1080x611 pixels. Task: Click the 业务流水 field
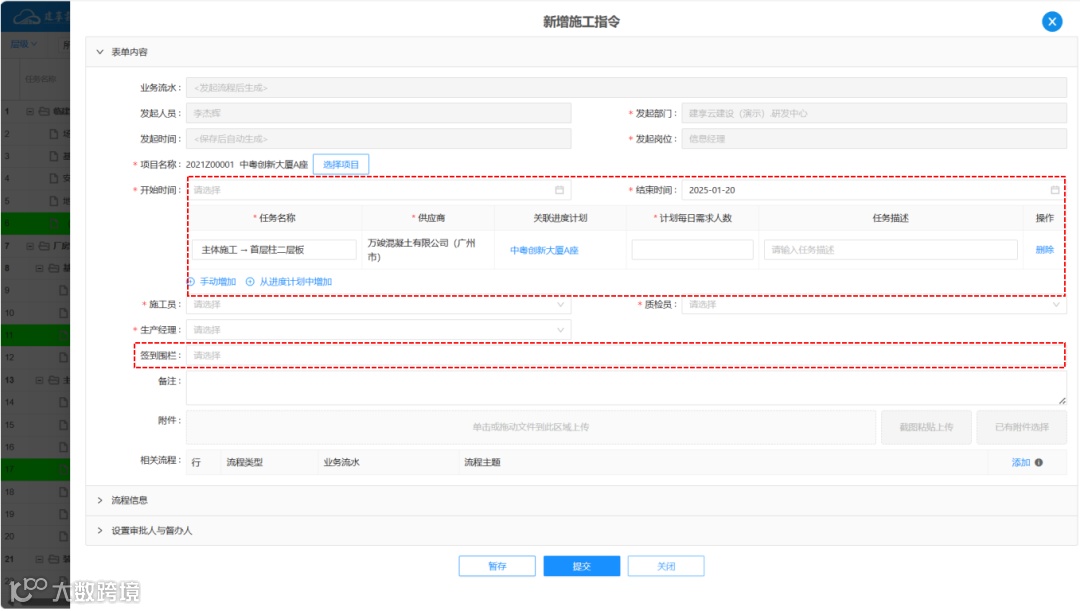[626, 88]
